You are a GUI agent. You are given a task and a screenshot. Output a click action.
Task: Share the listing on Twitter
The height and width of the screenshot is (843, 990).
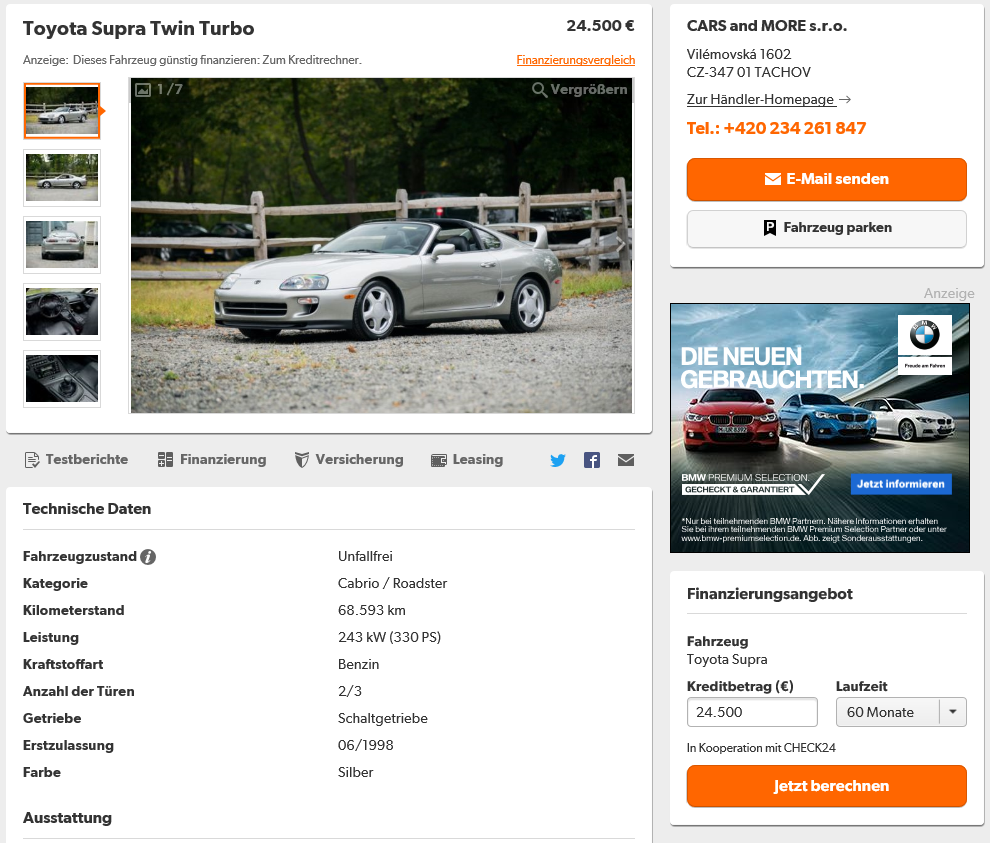pos(557,460)
